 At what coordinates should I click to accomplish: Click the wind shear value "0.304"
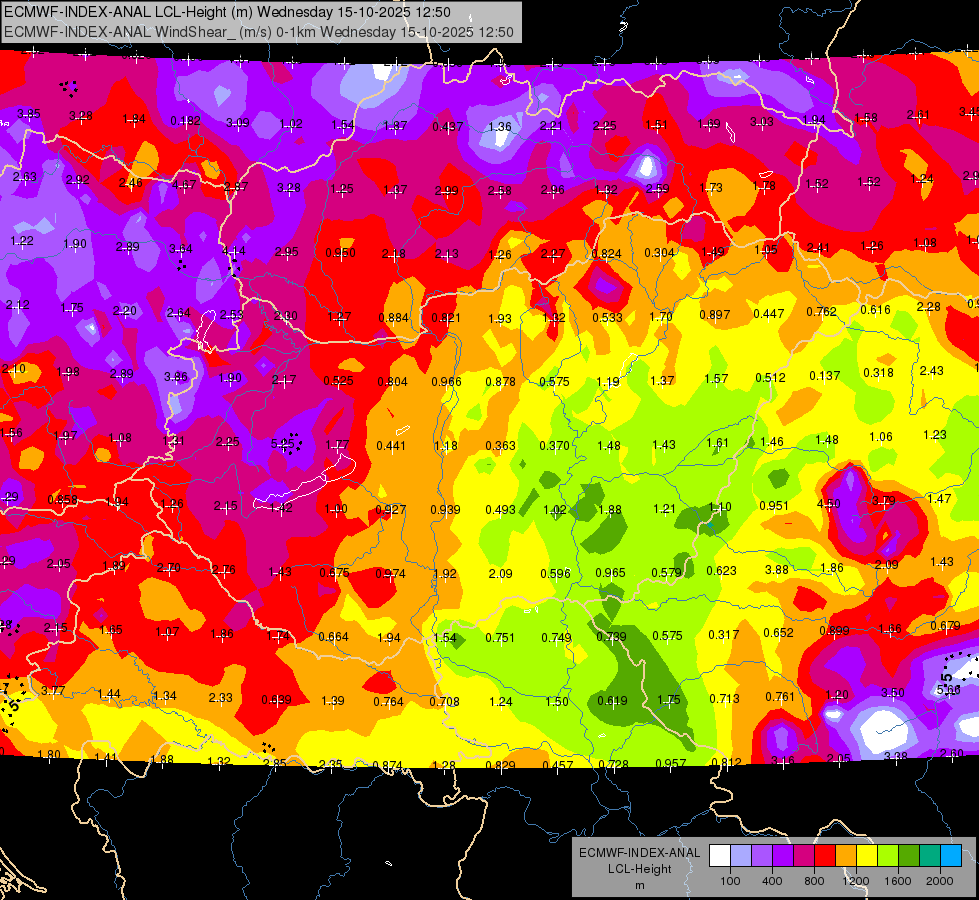(659, 252)
